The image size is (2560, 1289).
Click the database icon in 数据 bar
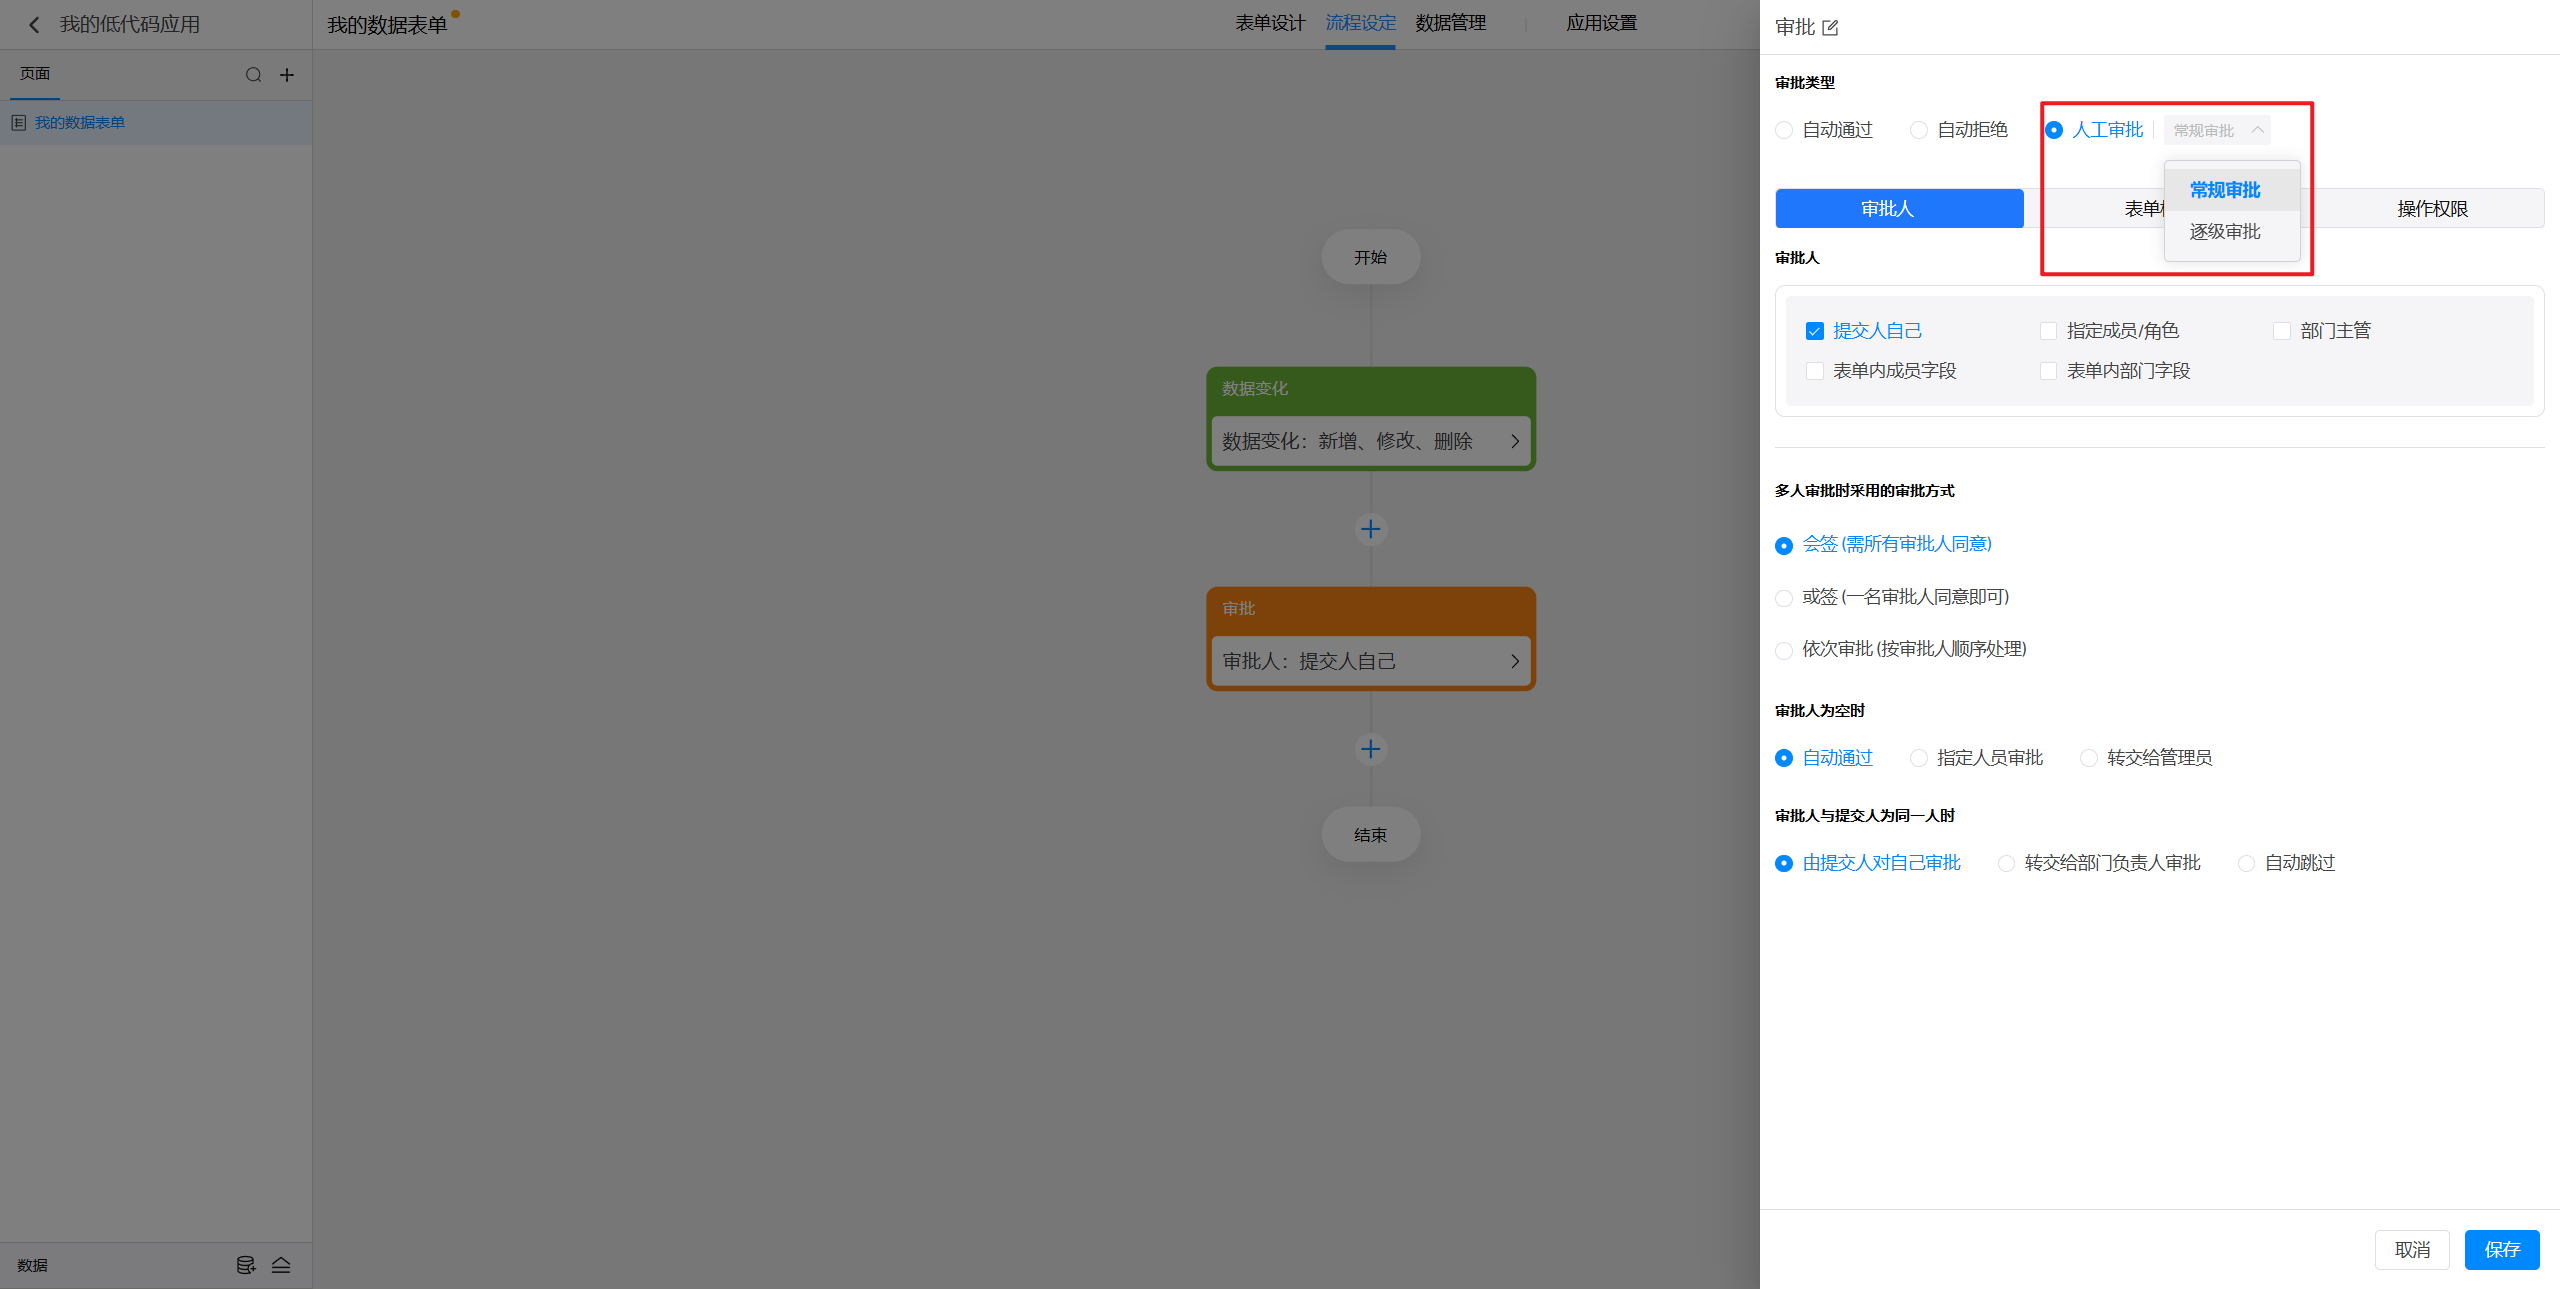click(x=245, y=1265)
